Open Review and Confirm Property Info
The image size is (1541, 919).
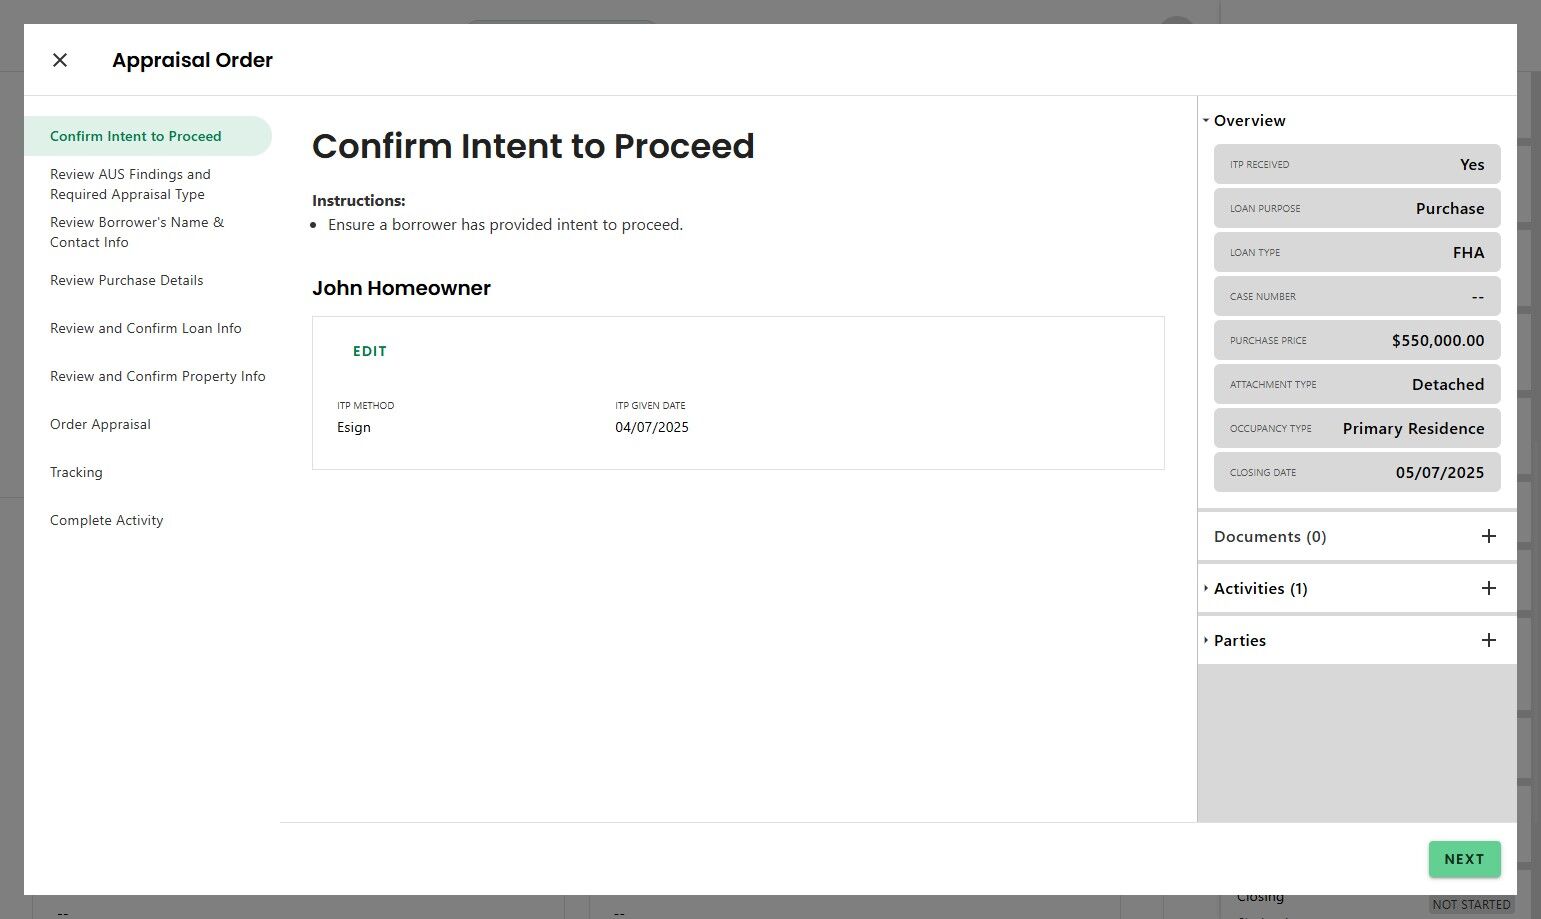coord(158,376)
